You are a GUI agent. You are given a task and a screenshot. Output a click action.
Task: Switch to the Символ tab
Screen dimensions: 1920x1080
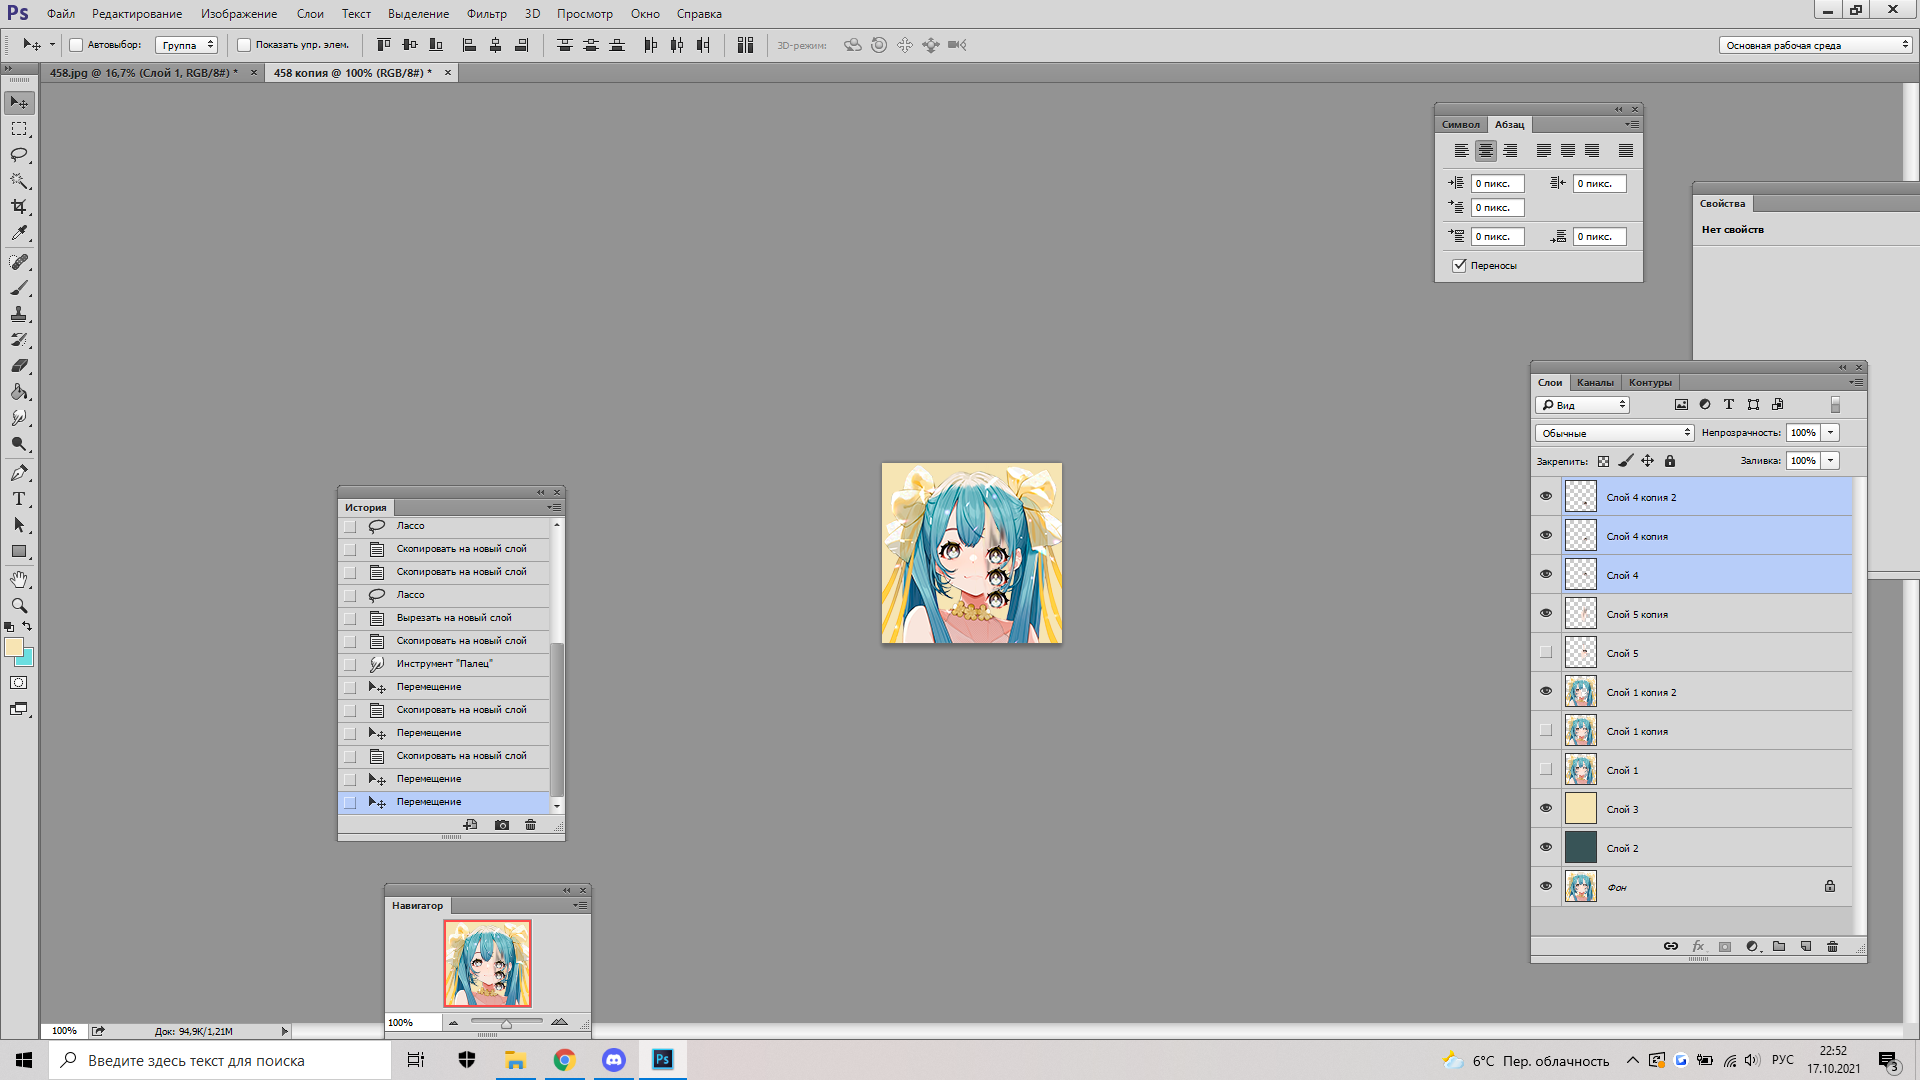click(x=1461, y=125)
